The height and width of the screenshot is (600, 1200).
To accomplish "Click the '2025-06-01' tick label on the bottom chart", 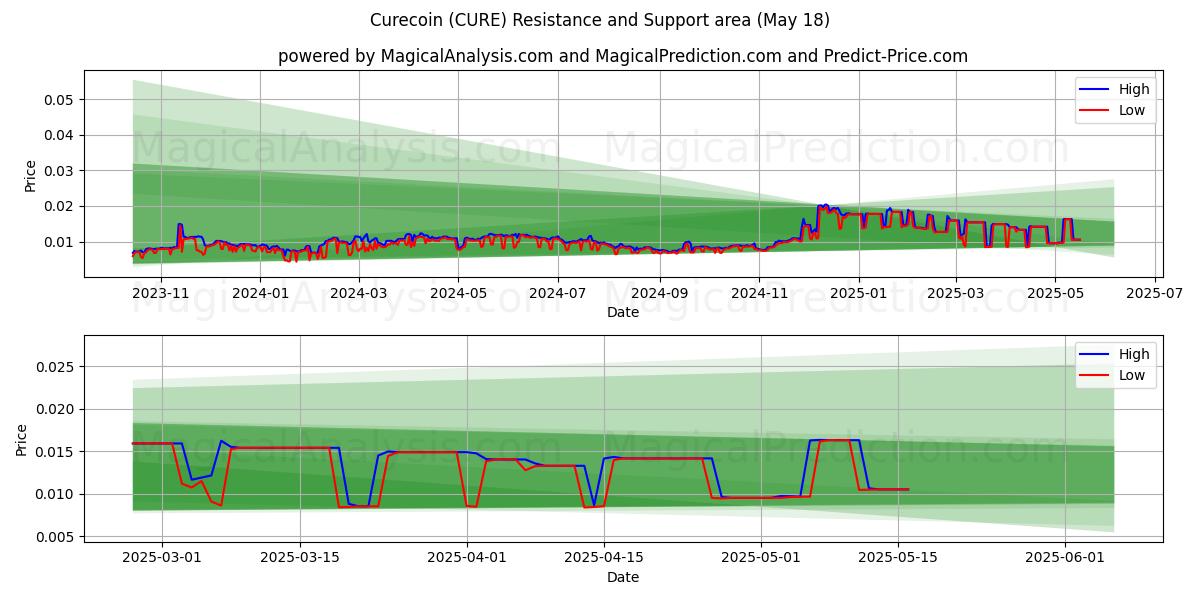I will point(1066,558).
